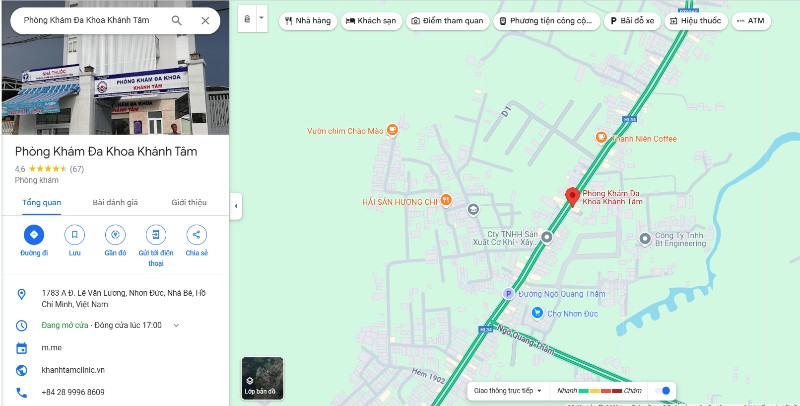This screenshot has height=406, width=800.
Task: Click the Vườn chim Chào Mào cafe icon
Action: pos(392,131)
